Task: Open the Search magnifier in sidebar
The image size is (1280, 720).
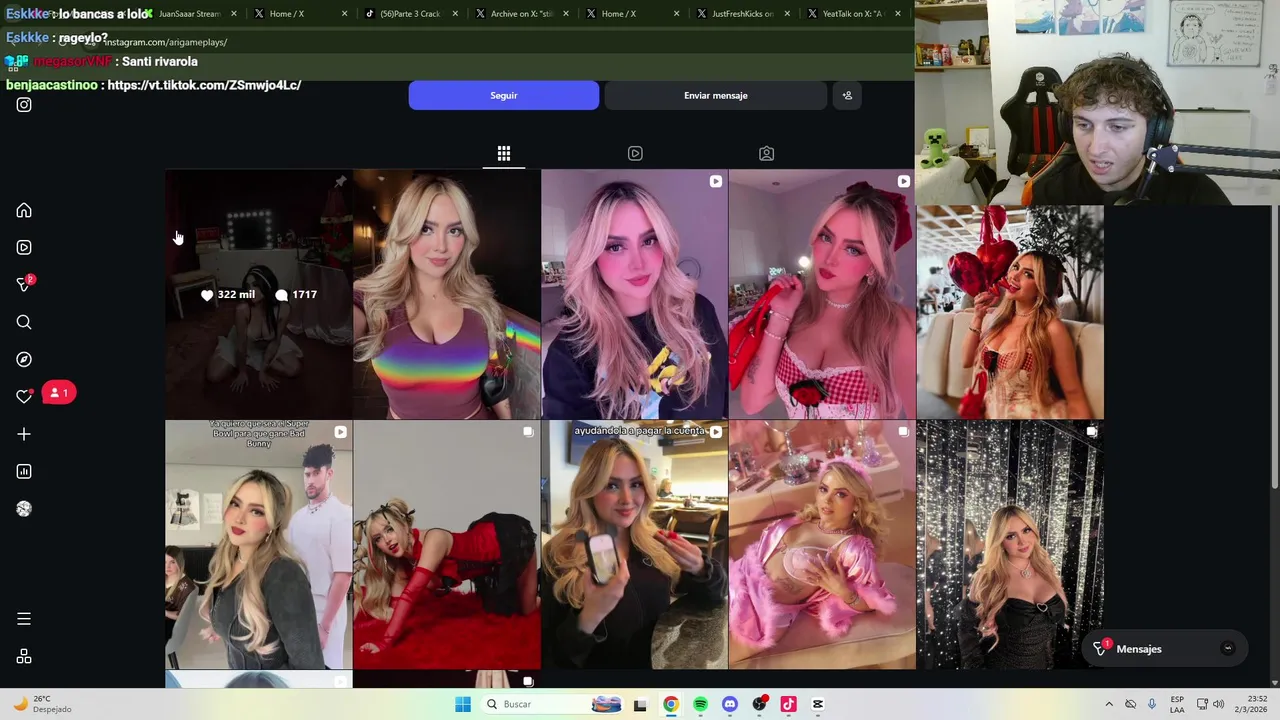Action: (x=24, y=322)
